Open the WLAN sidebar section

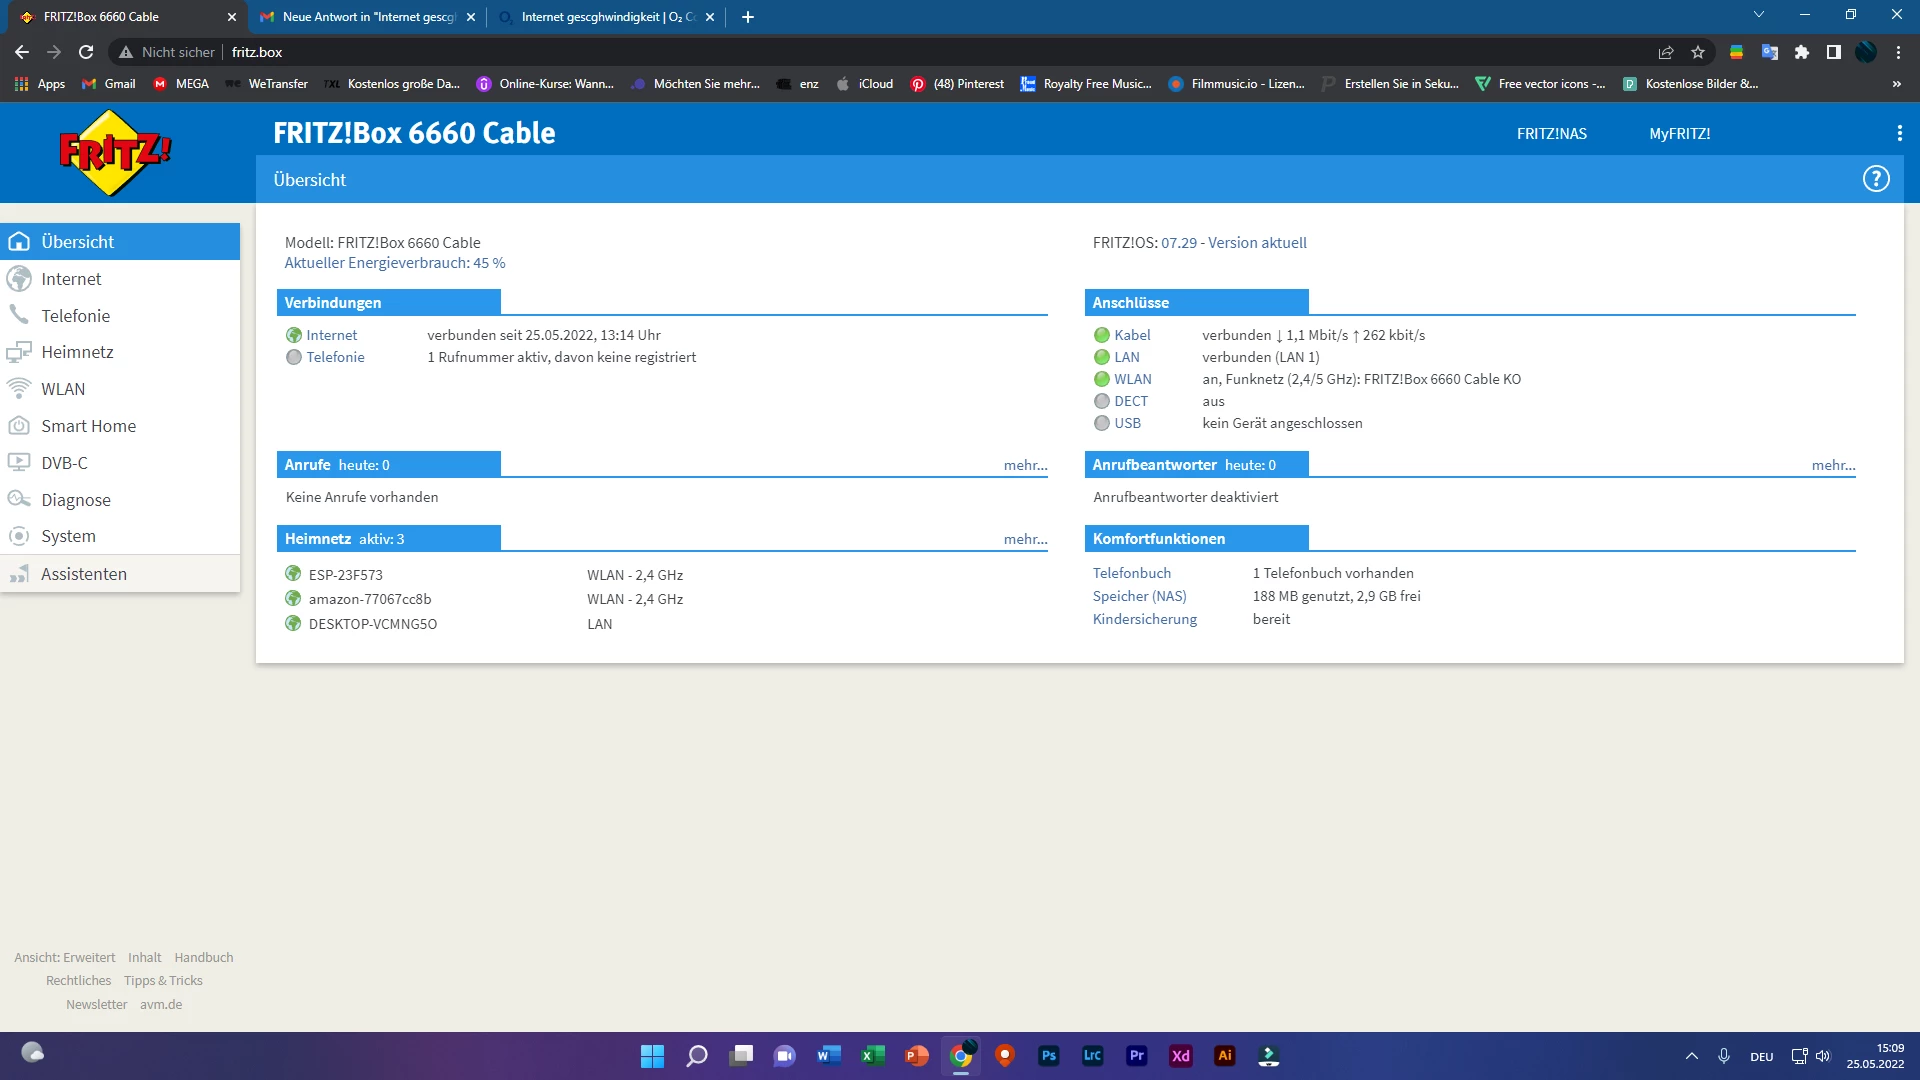pyautogui.click(x=63, y=389)
